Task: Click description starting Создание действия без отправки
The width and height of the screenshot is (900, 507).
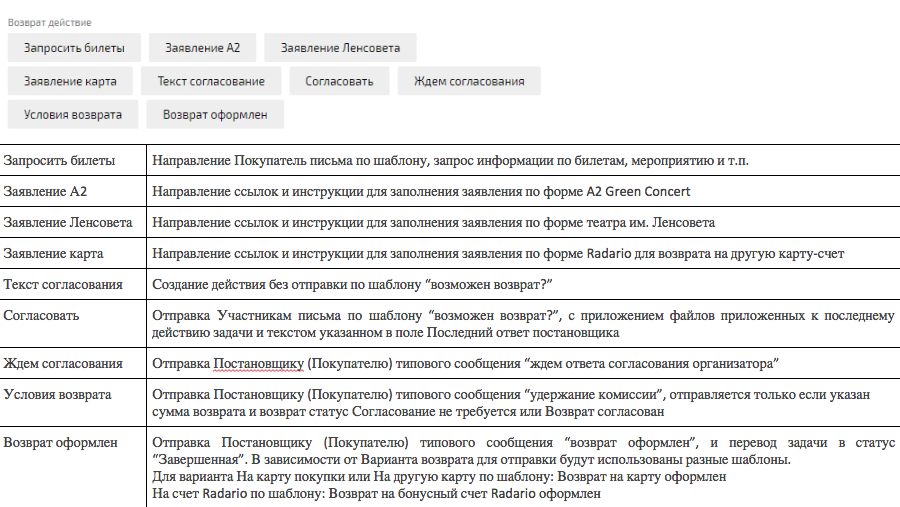Action: tap(352, 284)
